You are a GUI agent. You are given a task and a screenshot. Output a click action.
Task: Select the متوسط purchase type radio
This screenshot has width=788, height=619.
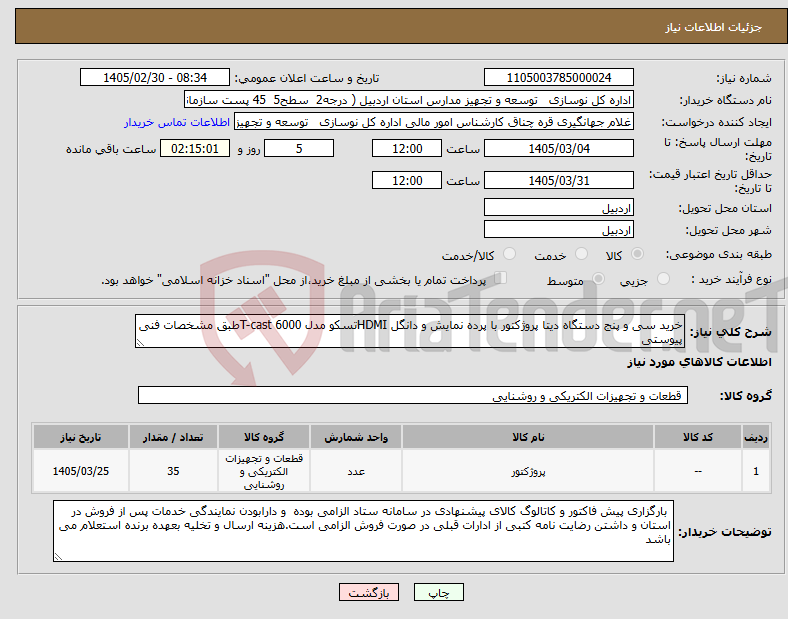[x=598, y=278]
